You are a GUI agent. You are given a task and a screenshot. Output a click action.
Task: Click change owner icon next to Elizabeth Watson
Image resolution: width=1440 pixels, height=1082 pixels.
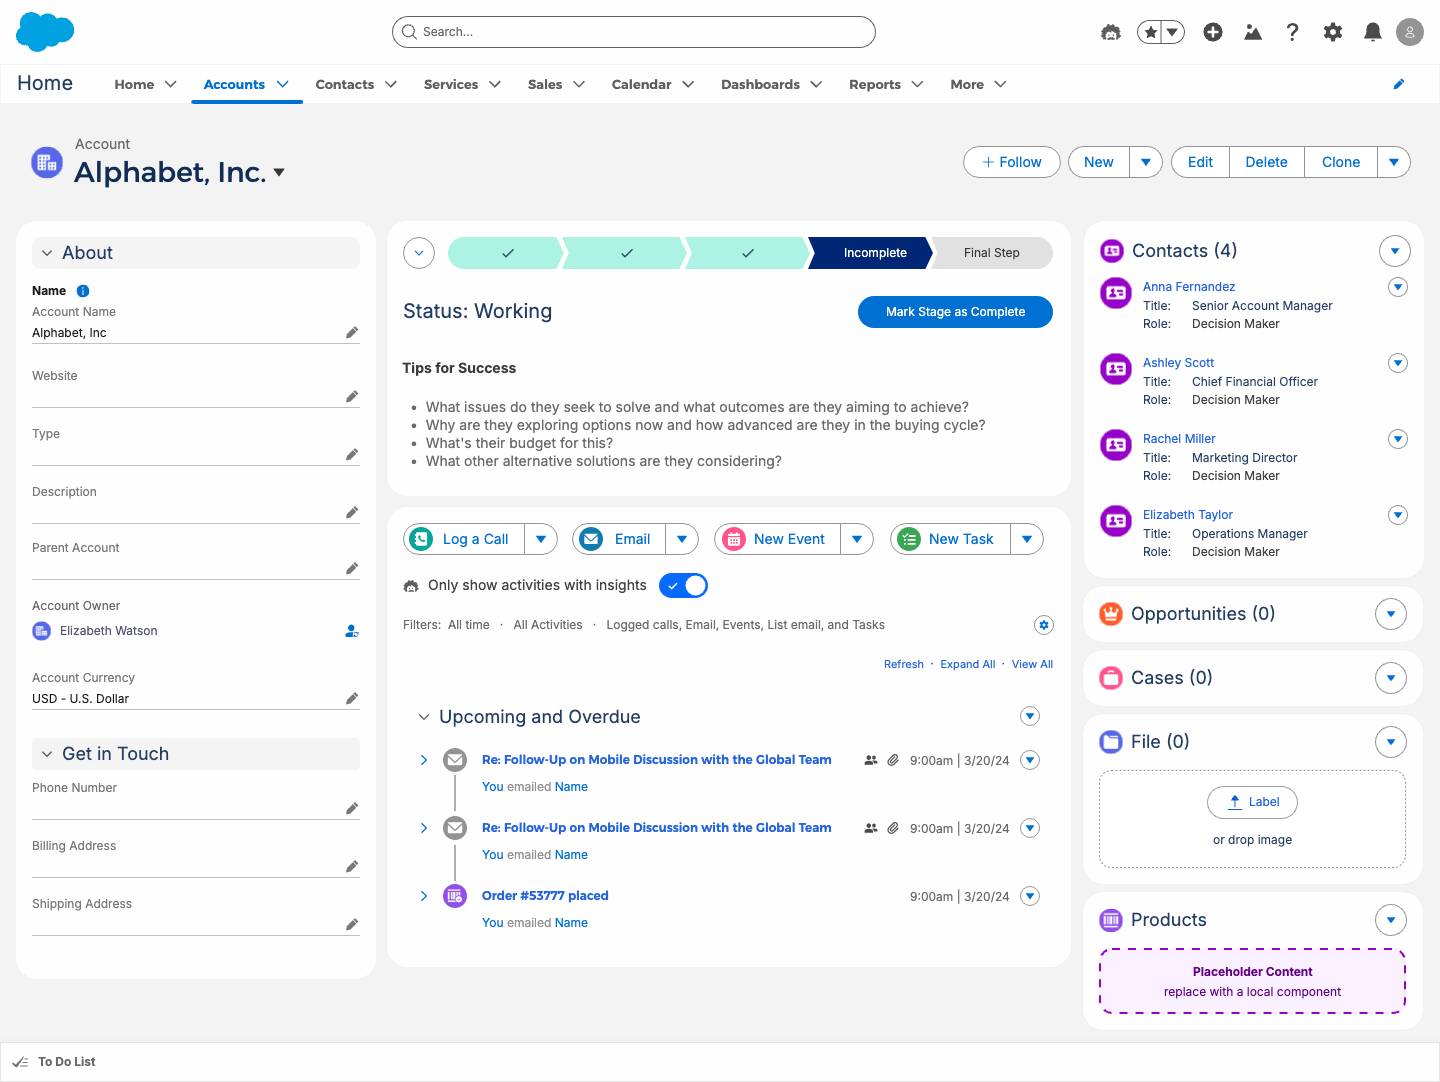(352, 631)
